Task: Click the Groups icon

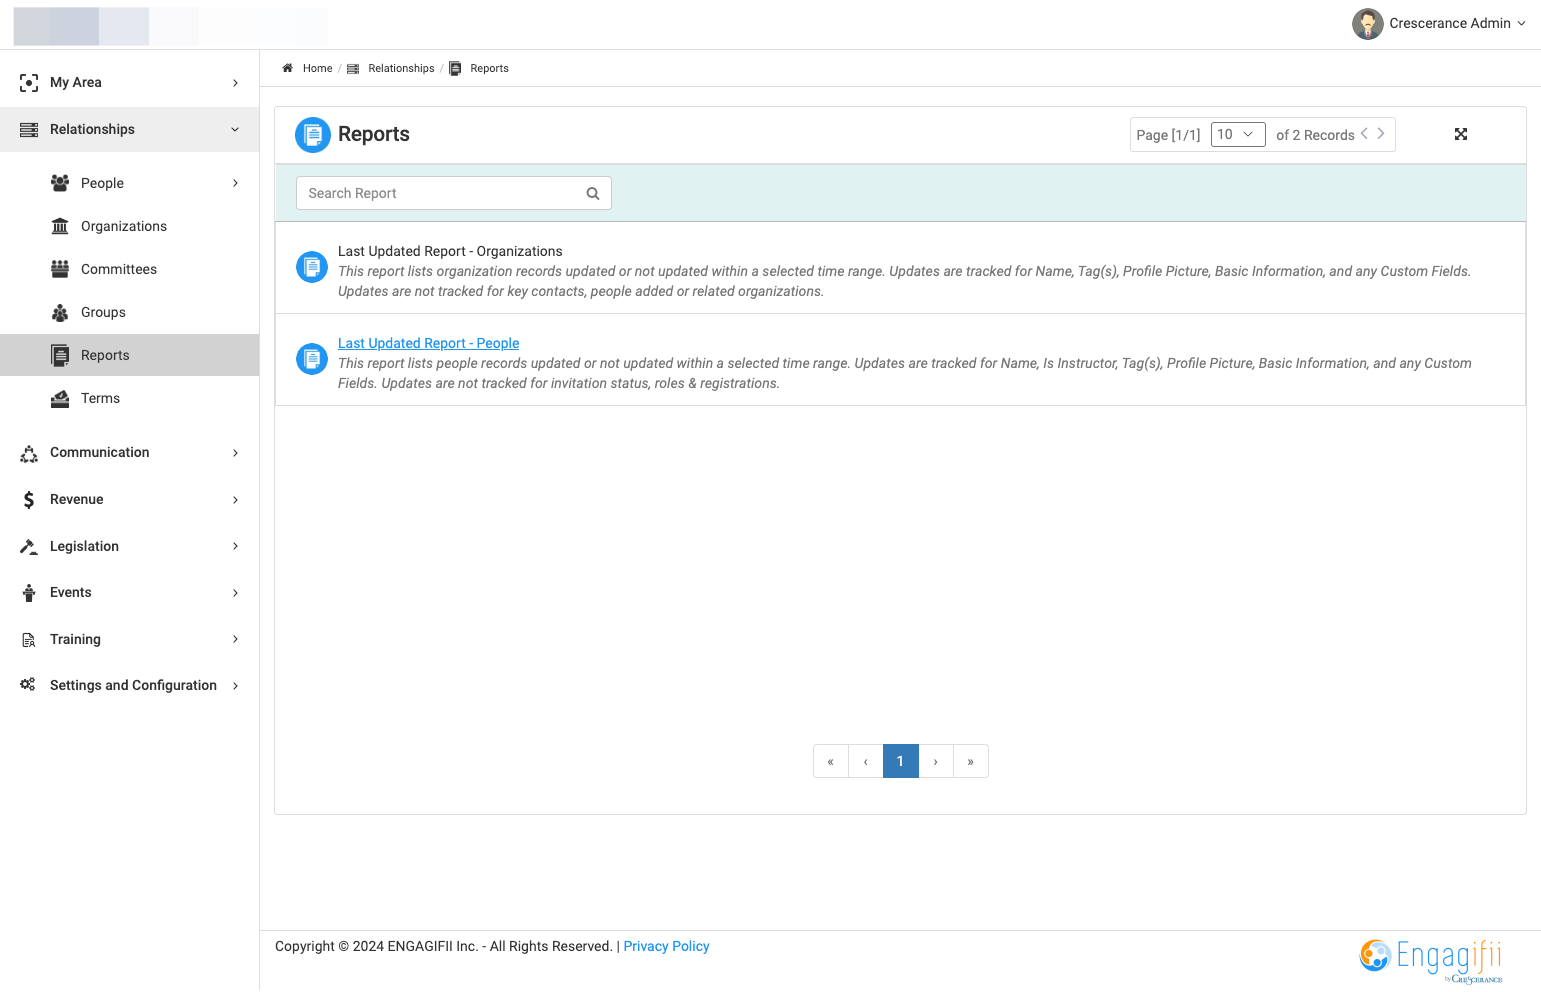Action: click(x=60, y=312)
